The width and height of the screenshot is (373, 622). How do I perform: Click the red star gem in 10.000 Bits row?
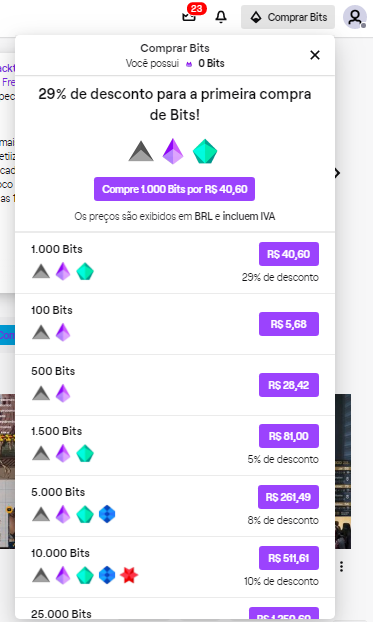[x=129, y=575]
